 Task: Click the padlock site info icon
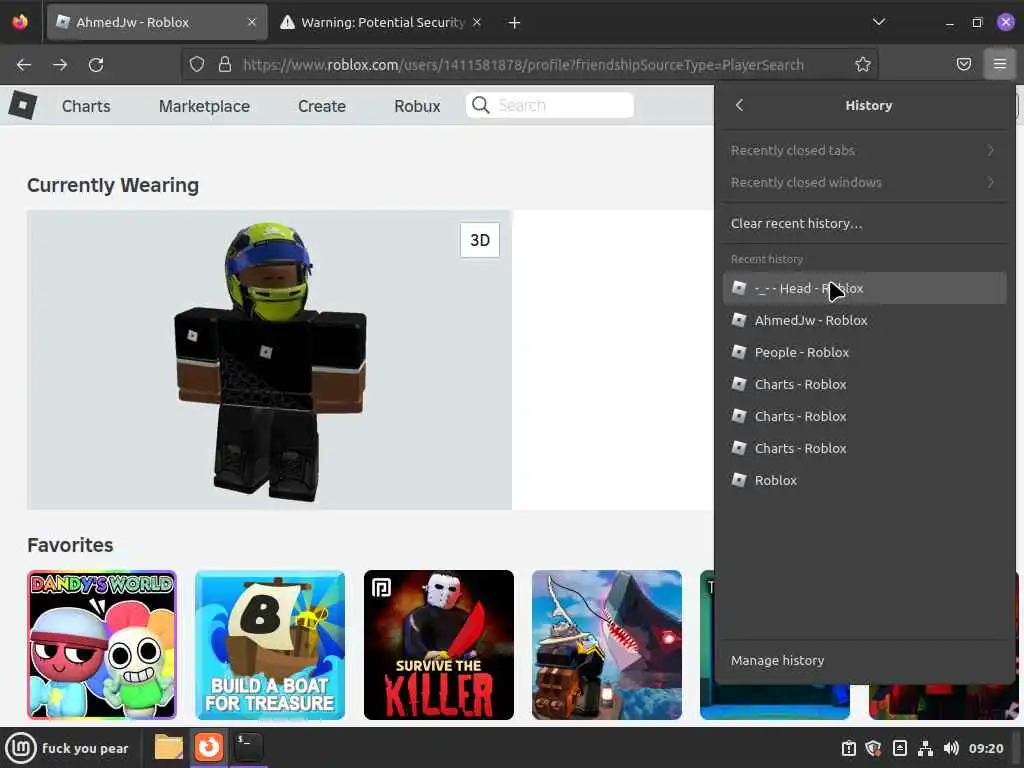pos(225,64)
